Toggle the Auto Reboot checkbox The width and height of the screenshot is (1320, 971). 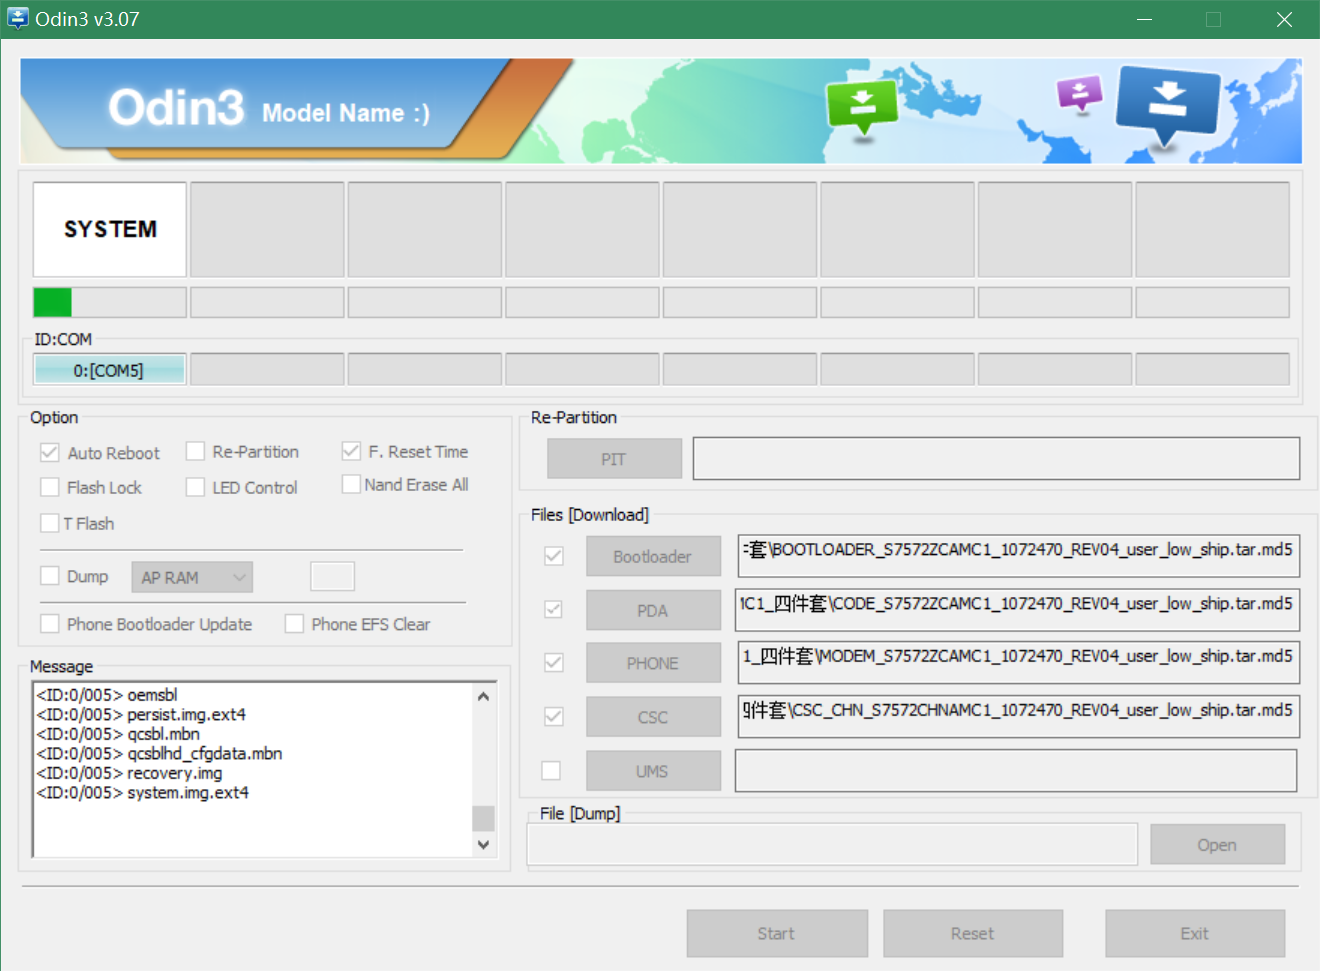pos(50,453)
